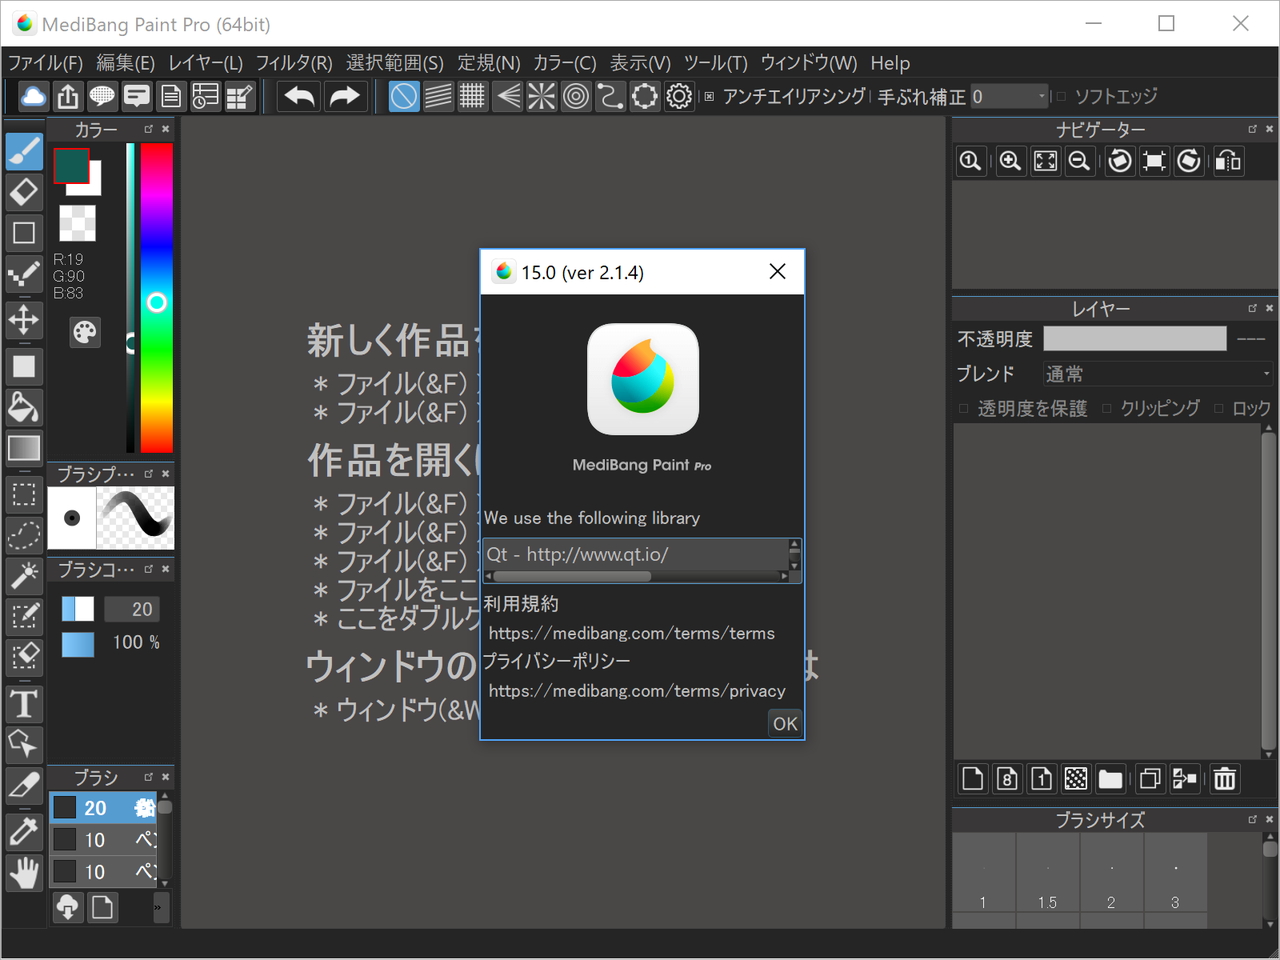Image resolution: width=1280 pixels, height=960 pixels.
Task: Open the Help menu
Action: [x=890, y=62]
